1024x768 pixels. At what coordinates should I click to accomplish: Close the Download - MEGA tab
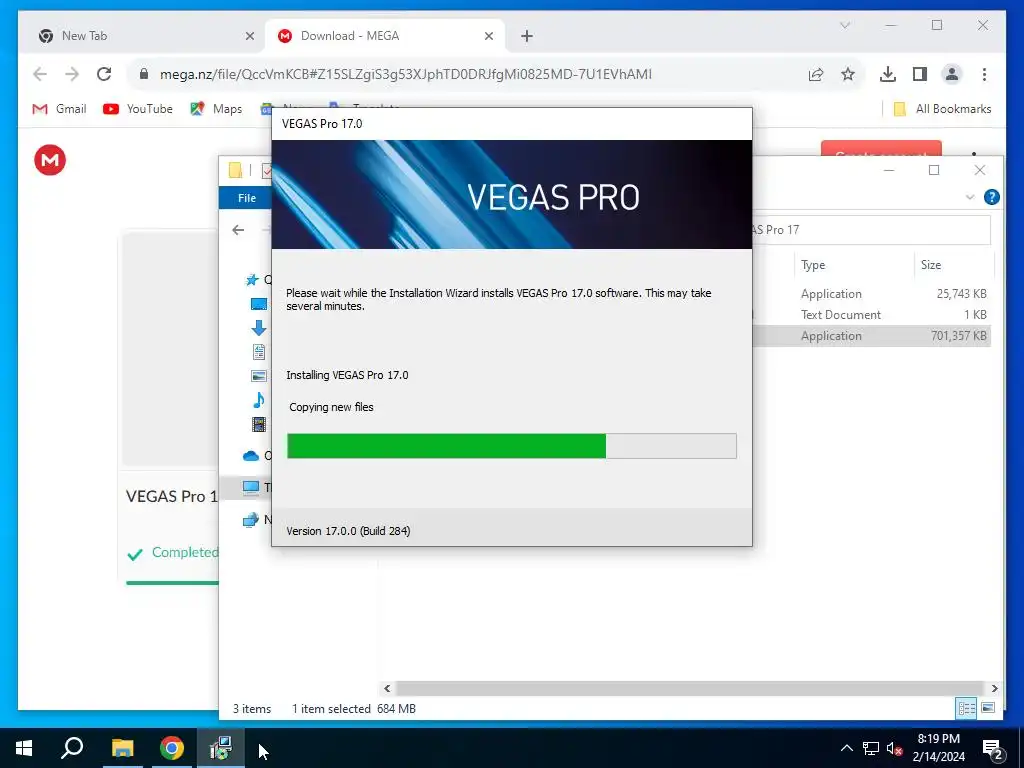click(488, 36)
